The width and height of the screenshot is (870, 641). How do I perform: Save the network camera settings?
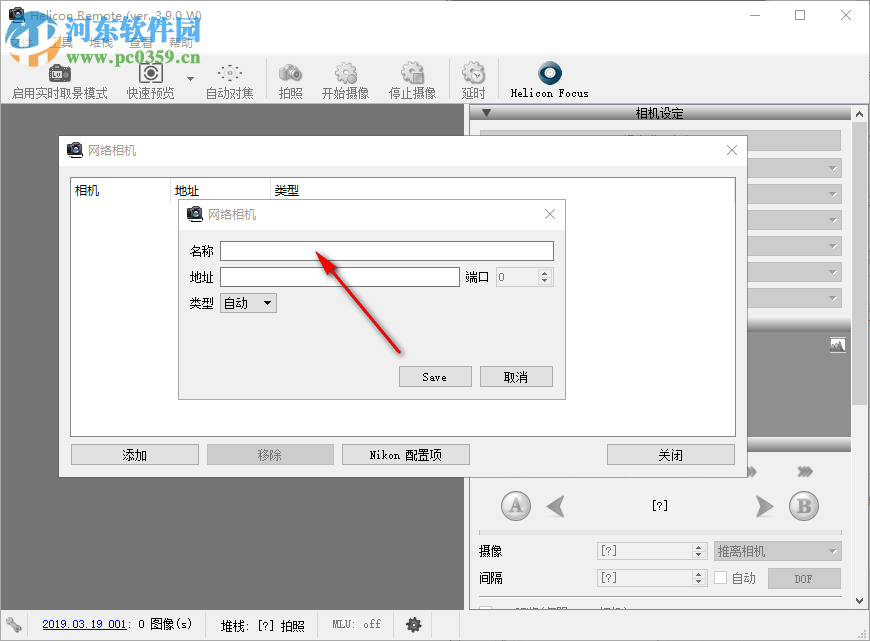coord(435,376)
